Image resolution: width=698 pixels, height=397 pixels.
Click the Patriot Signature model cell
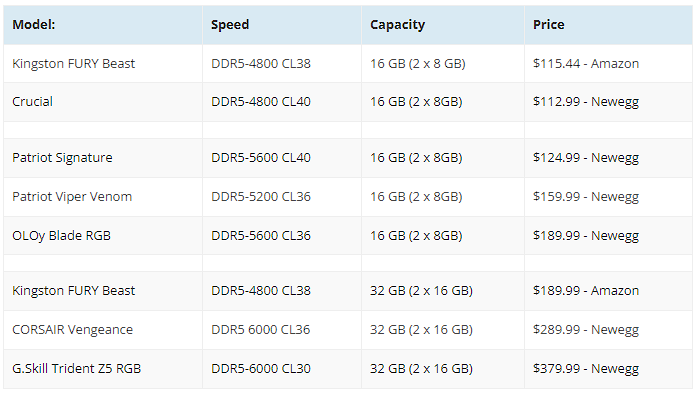coord(103,158)
